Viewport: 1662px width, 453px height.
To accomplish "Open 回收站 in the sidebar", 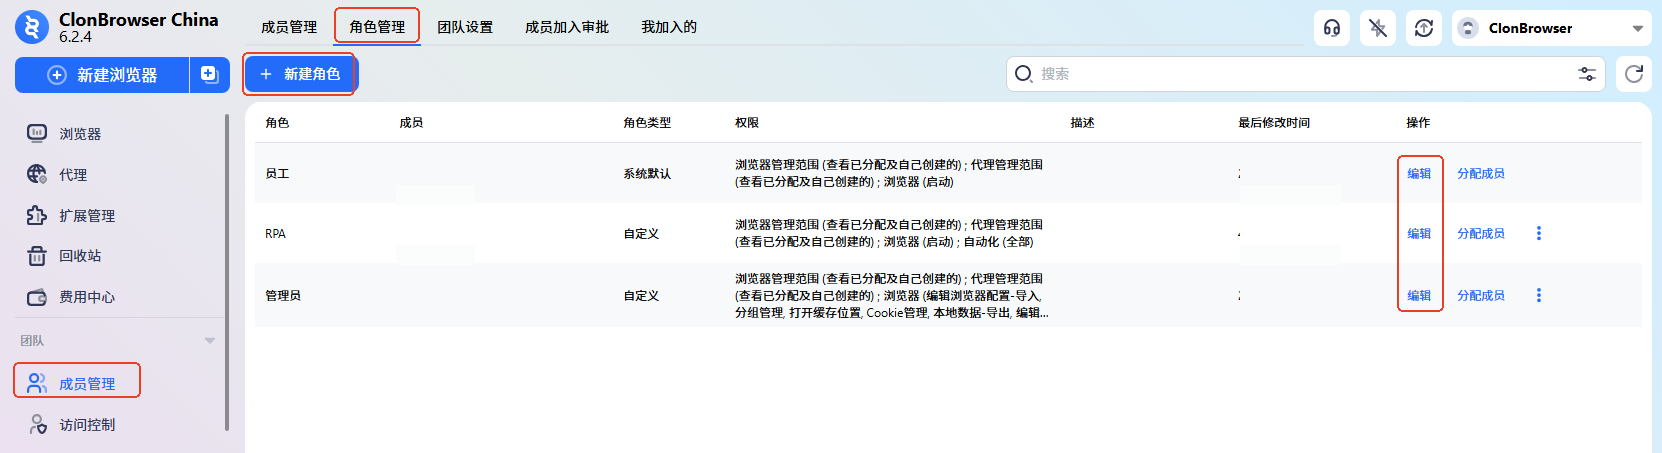I will (80, 256).
